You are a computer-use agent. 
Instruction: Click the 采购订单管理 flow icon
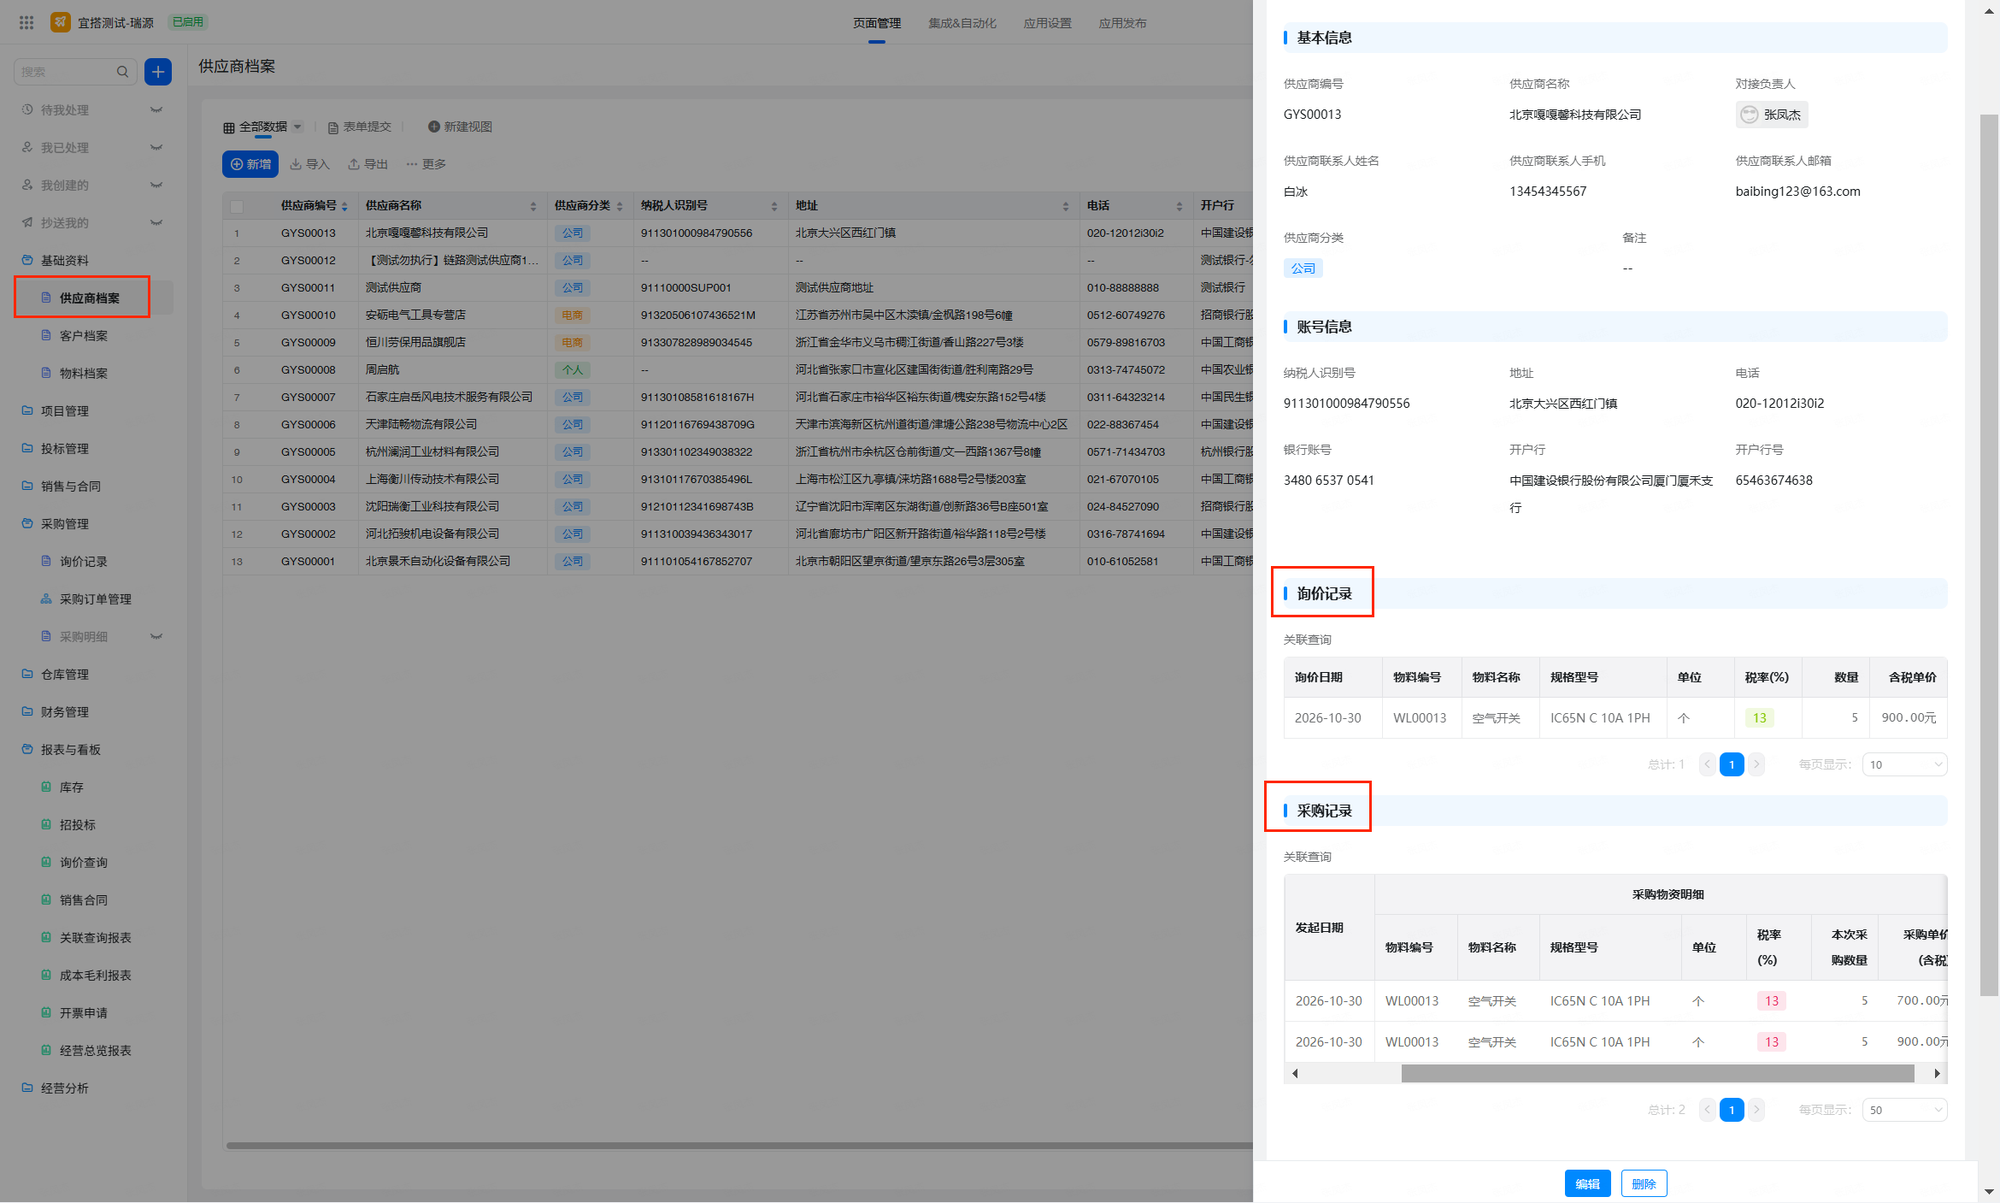pos(46,599)
